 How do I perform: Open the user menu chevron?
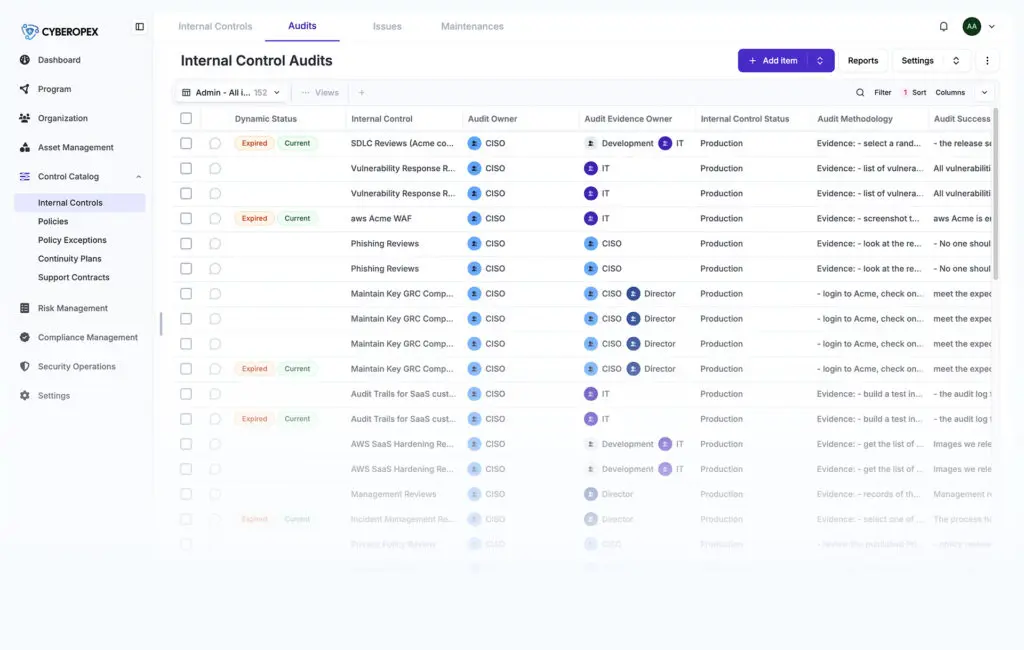[x=991, y=27]
